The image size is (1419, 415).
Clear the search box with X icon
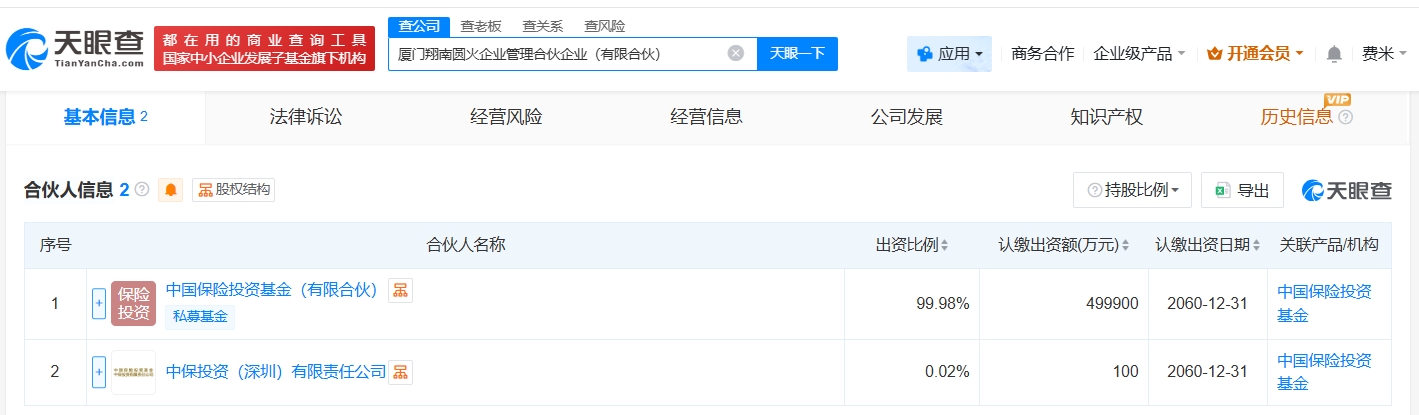coord(735,53)
